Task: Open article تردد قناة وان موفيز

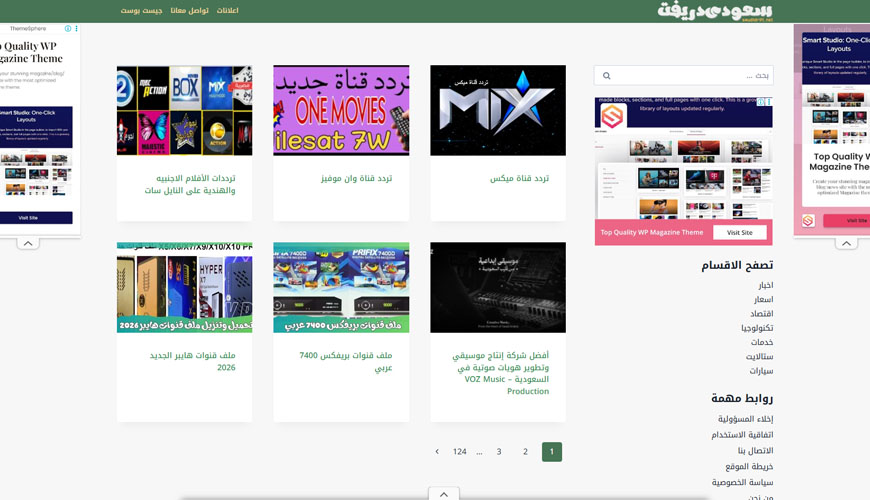Action: [x=356, y=178]
